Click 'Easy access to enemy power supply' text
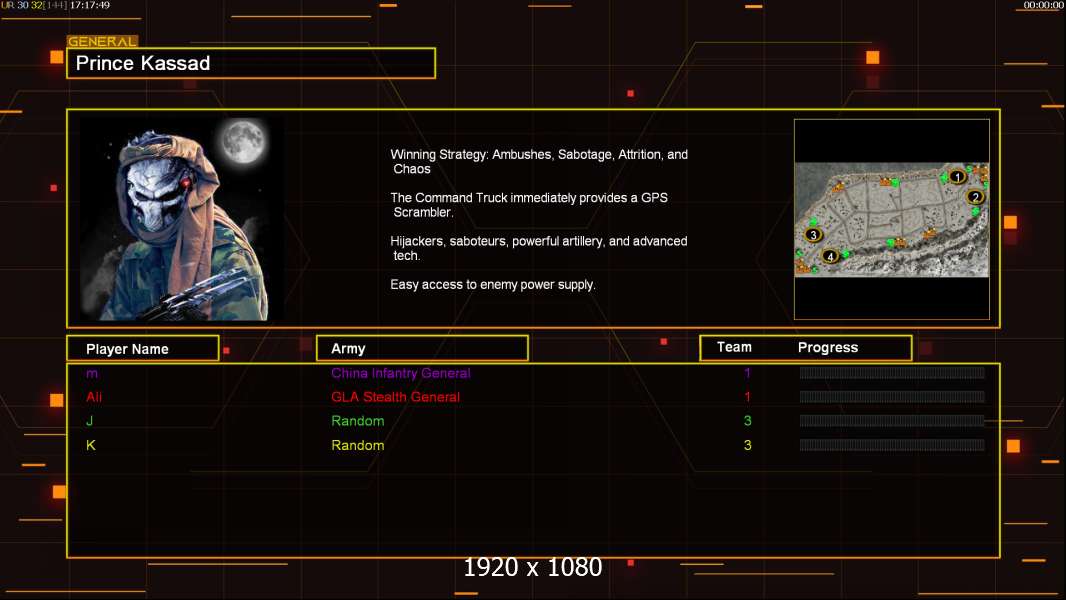1066x600 pixels. coord(493,285)
